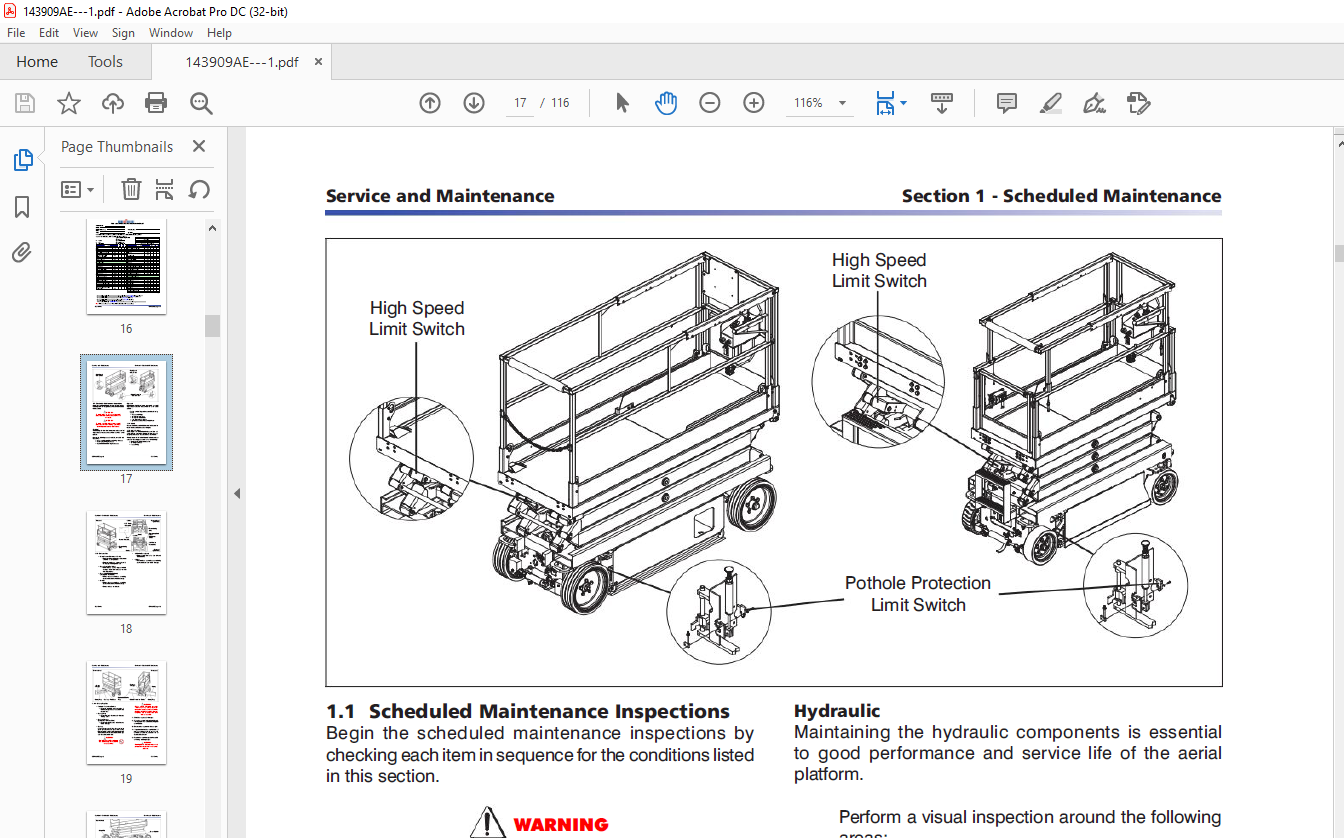This screenshot has width=1344, height=838.
Task: Click the page number input field
Action: [x=520, y=103]
